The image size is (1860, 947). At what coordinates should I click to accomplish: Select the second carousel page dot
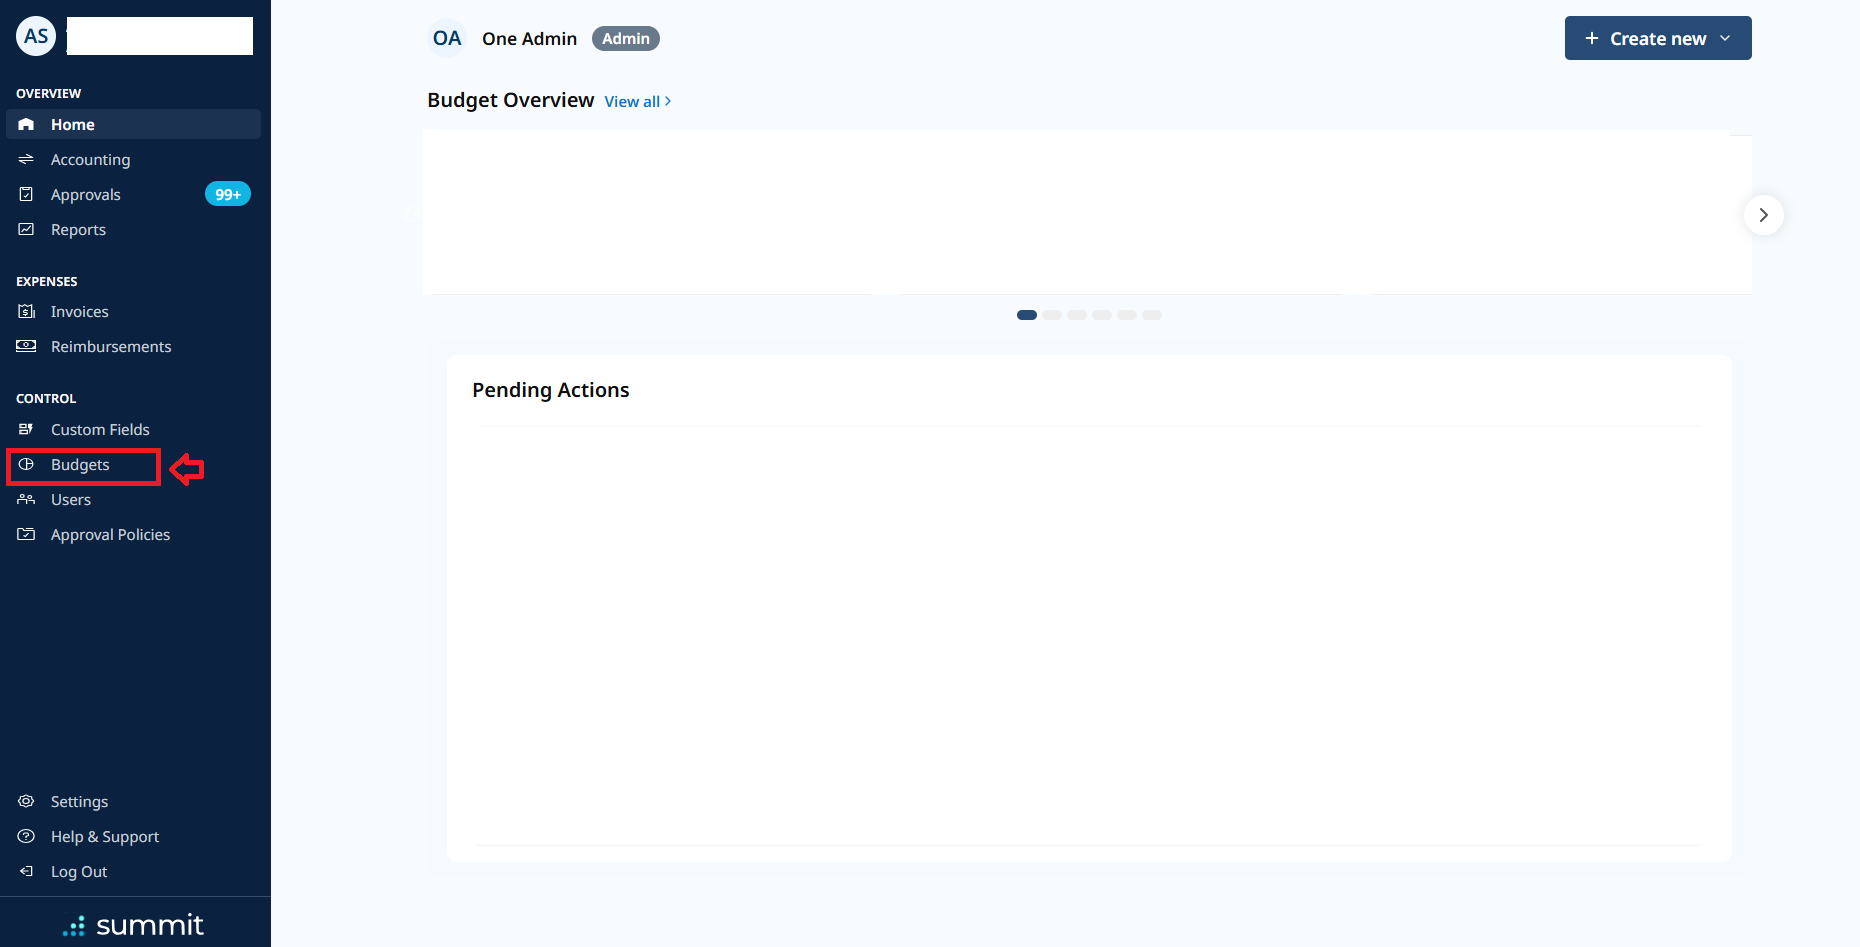click(1052, 315)
